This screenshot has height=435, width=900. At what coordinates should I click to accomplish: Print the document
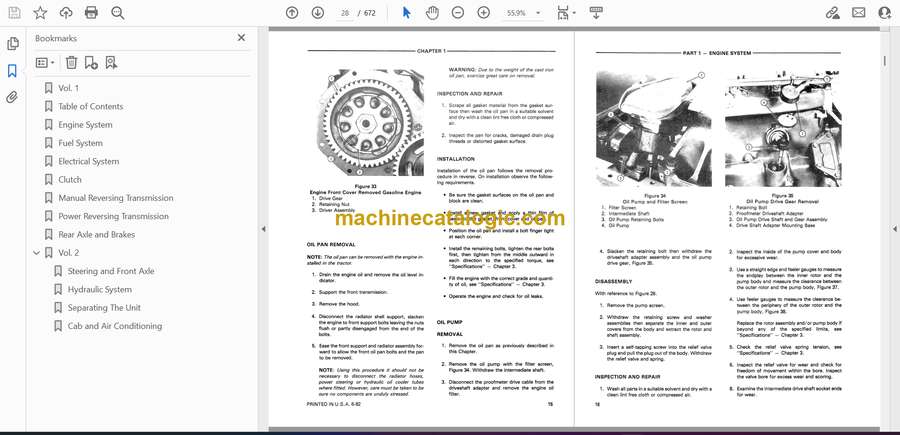tap(91, 13)
